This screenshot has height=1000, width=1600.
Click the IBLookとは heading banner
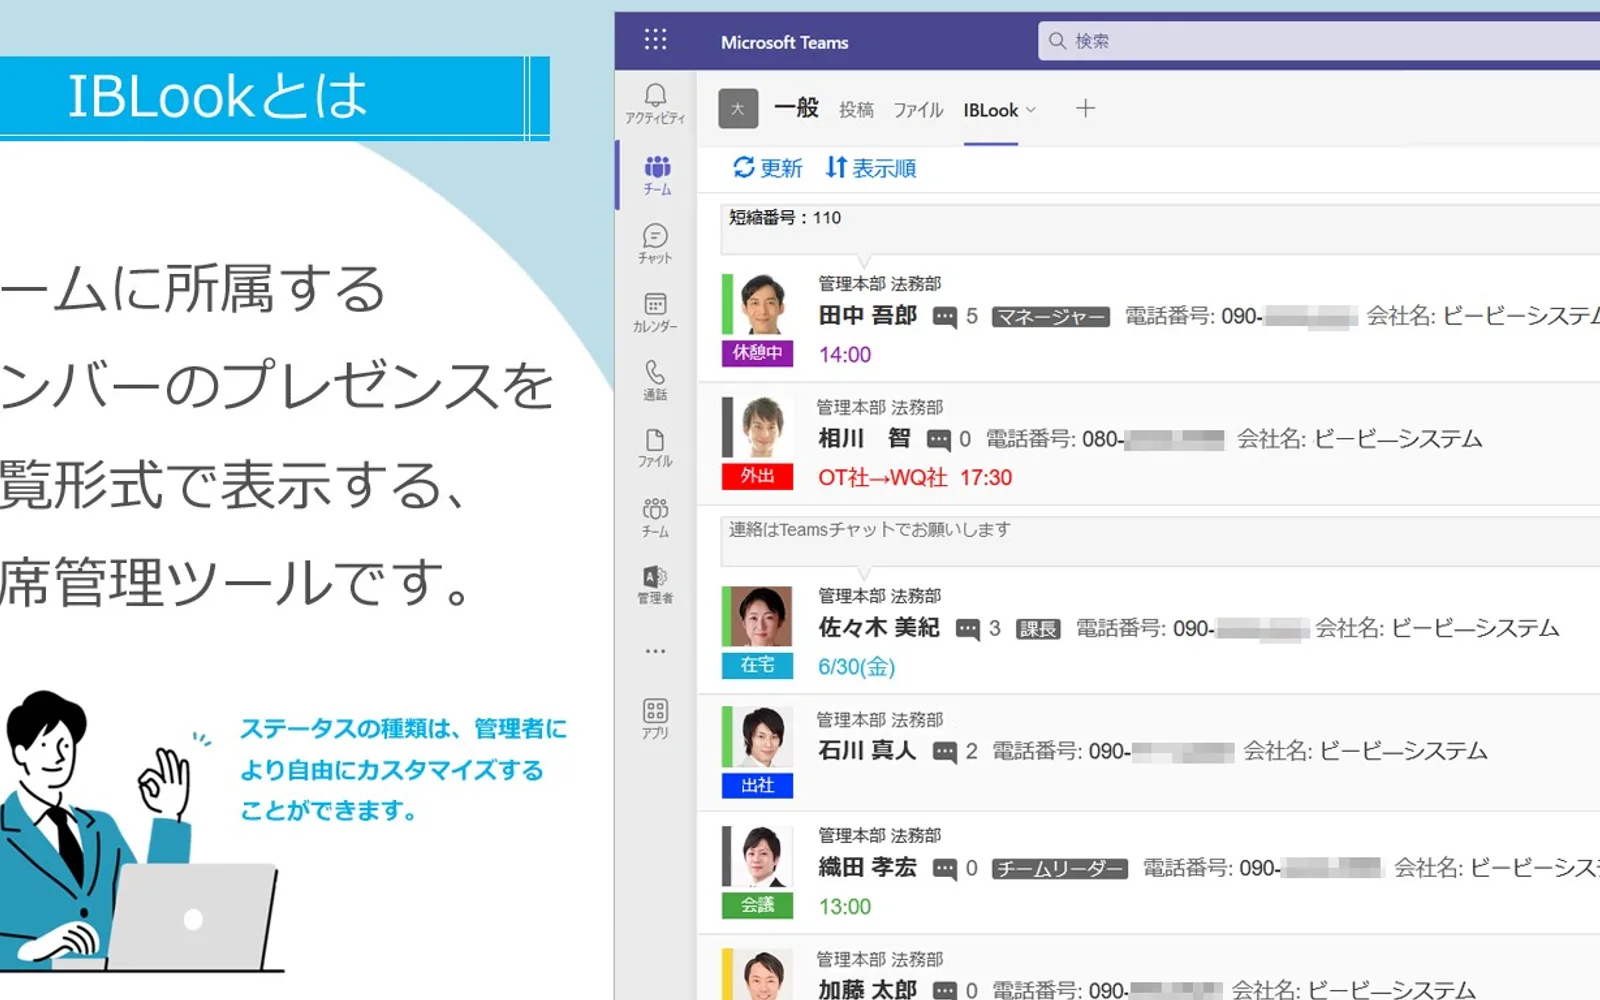[x=274, y=97]
